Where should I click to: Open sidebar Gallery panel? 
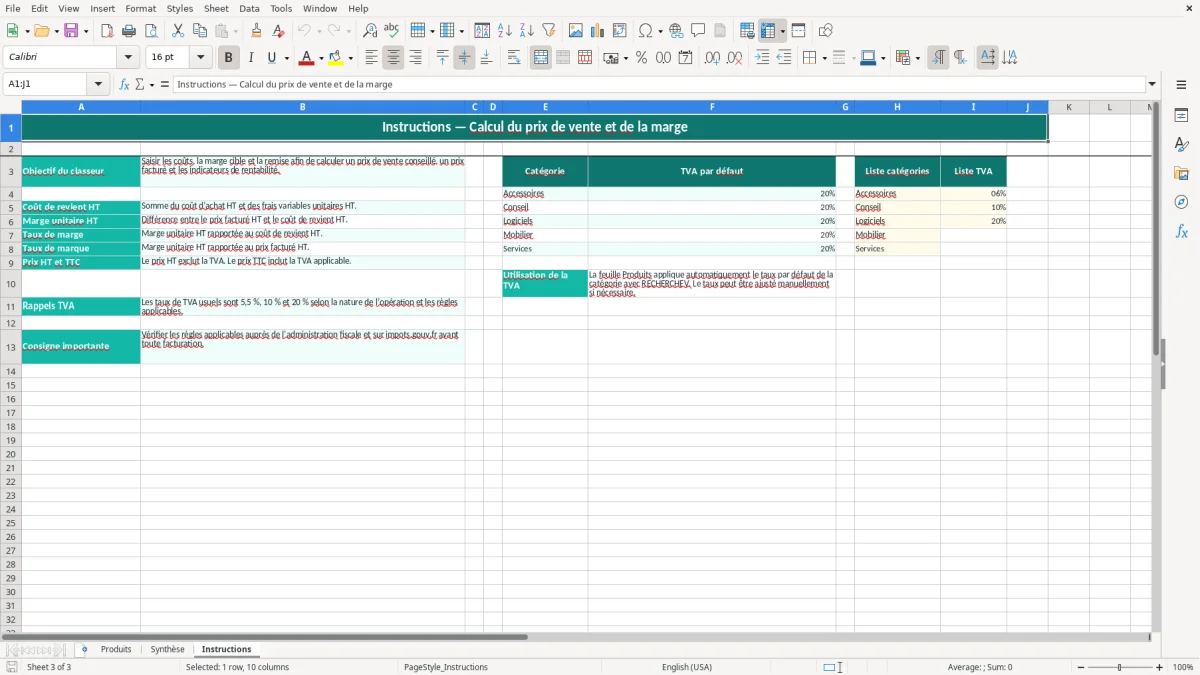(1181, 174)
